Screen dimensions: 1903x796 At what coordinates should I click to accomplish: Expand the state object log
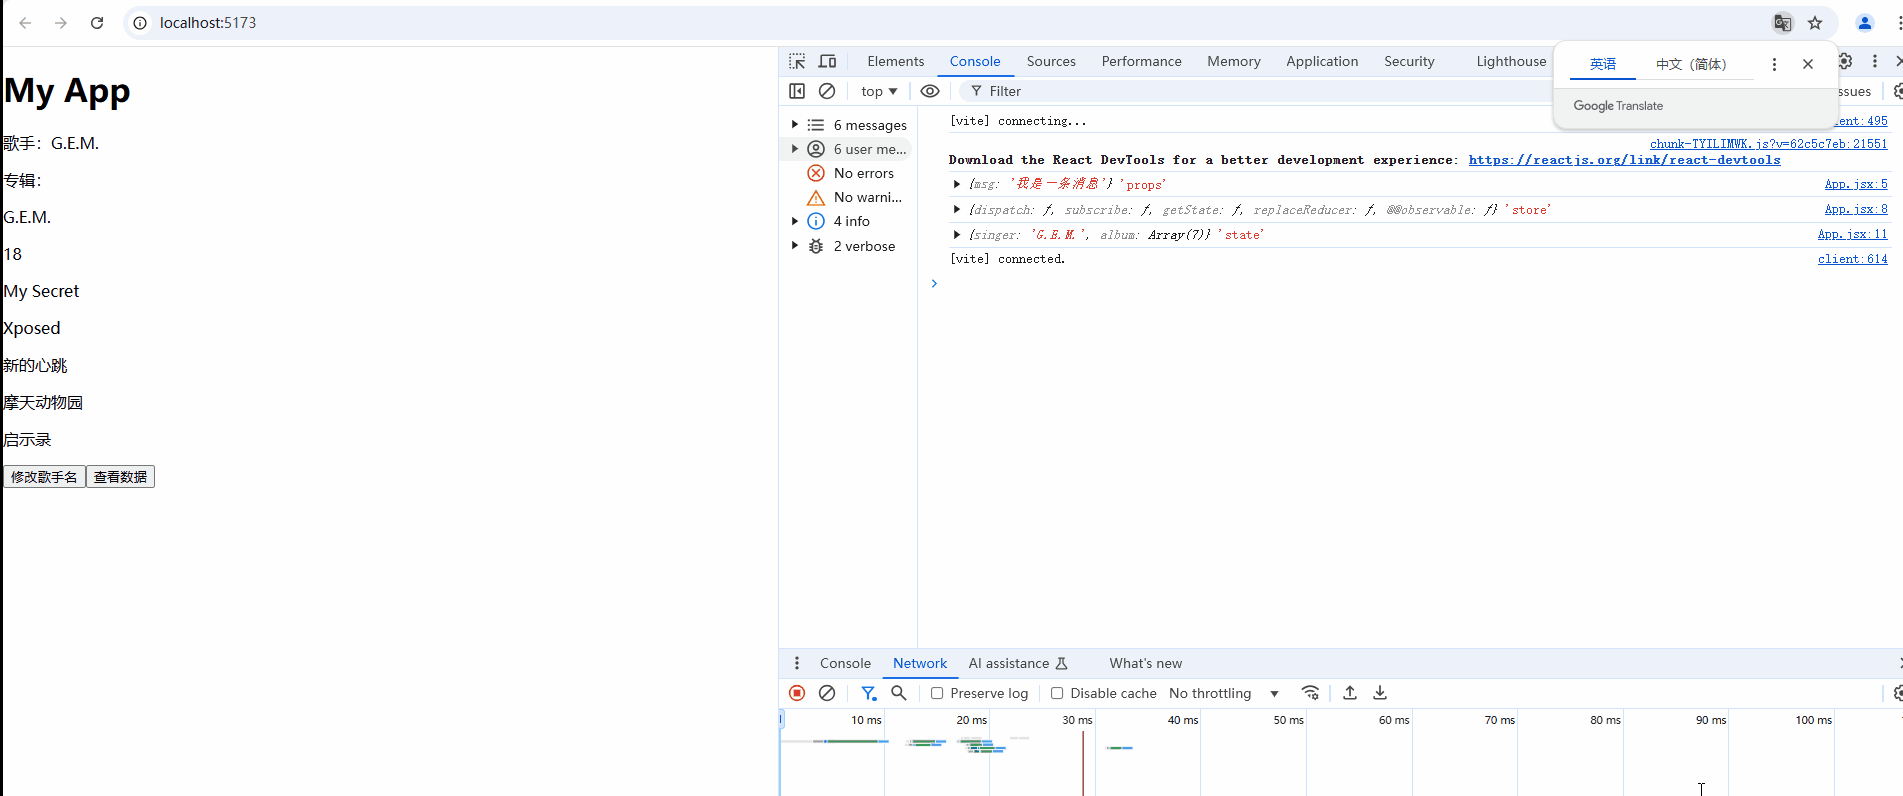click(x=957, y=234)
